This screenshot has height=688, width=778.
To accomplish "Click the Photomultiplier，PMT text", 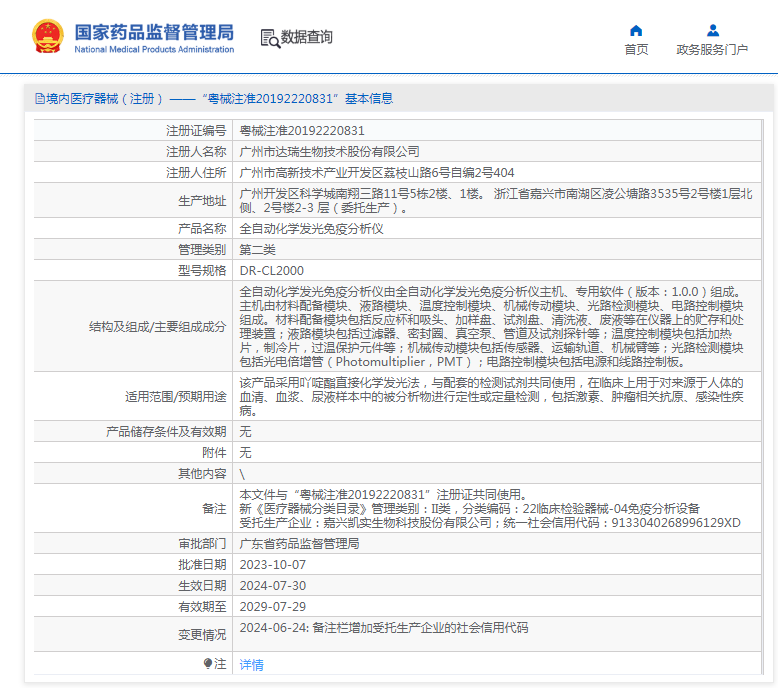I will [x=399, y=362].
